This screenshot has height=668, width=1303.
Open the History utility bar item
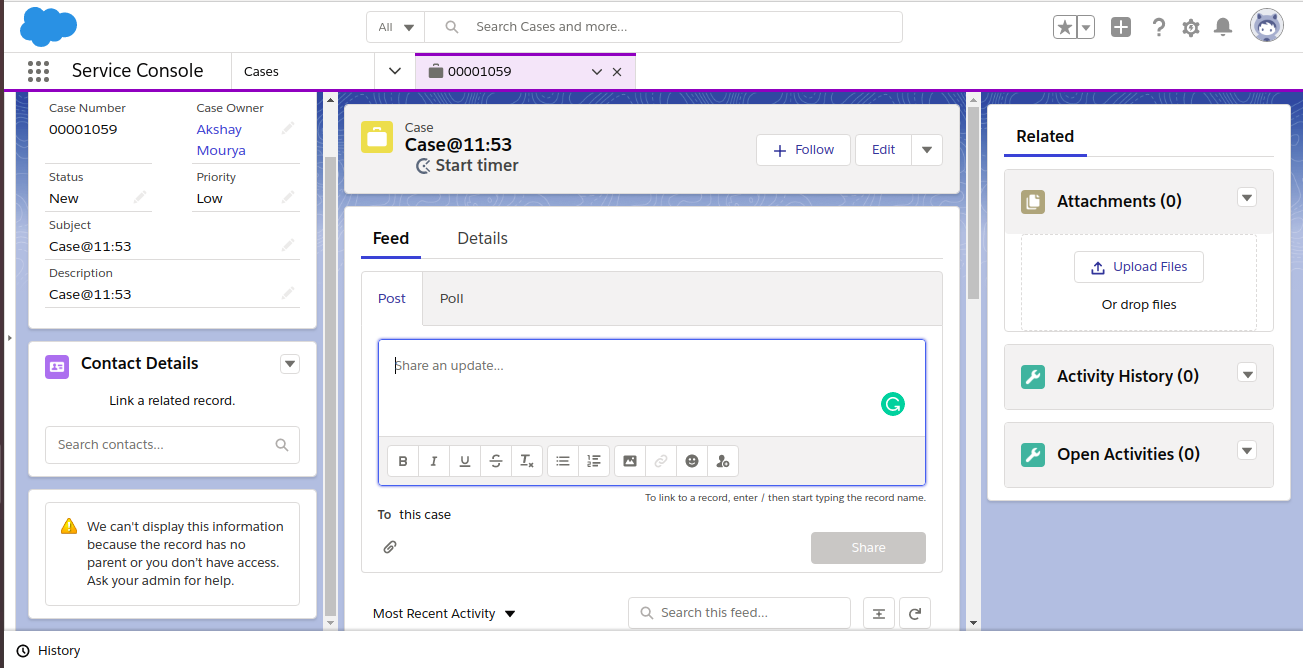coord(48,650)
